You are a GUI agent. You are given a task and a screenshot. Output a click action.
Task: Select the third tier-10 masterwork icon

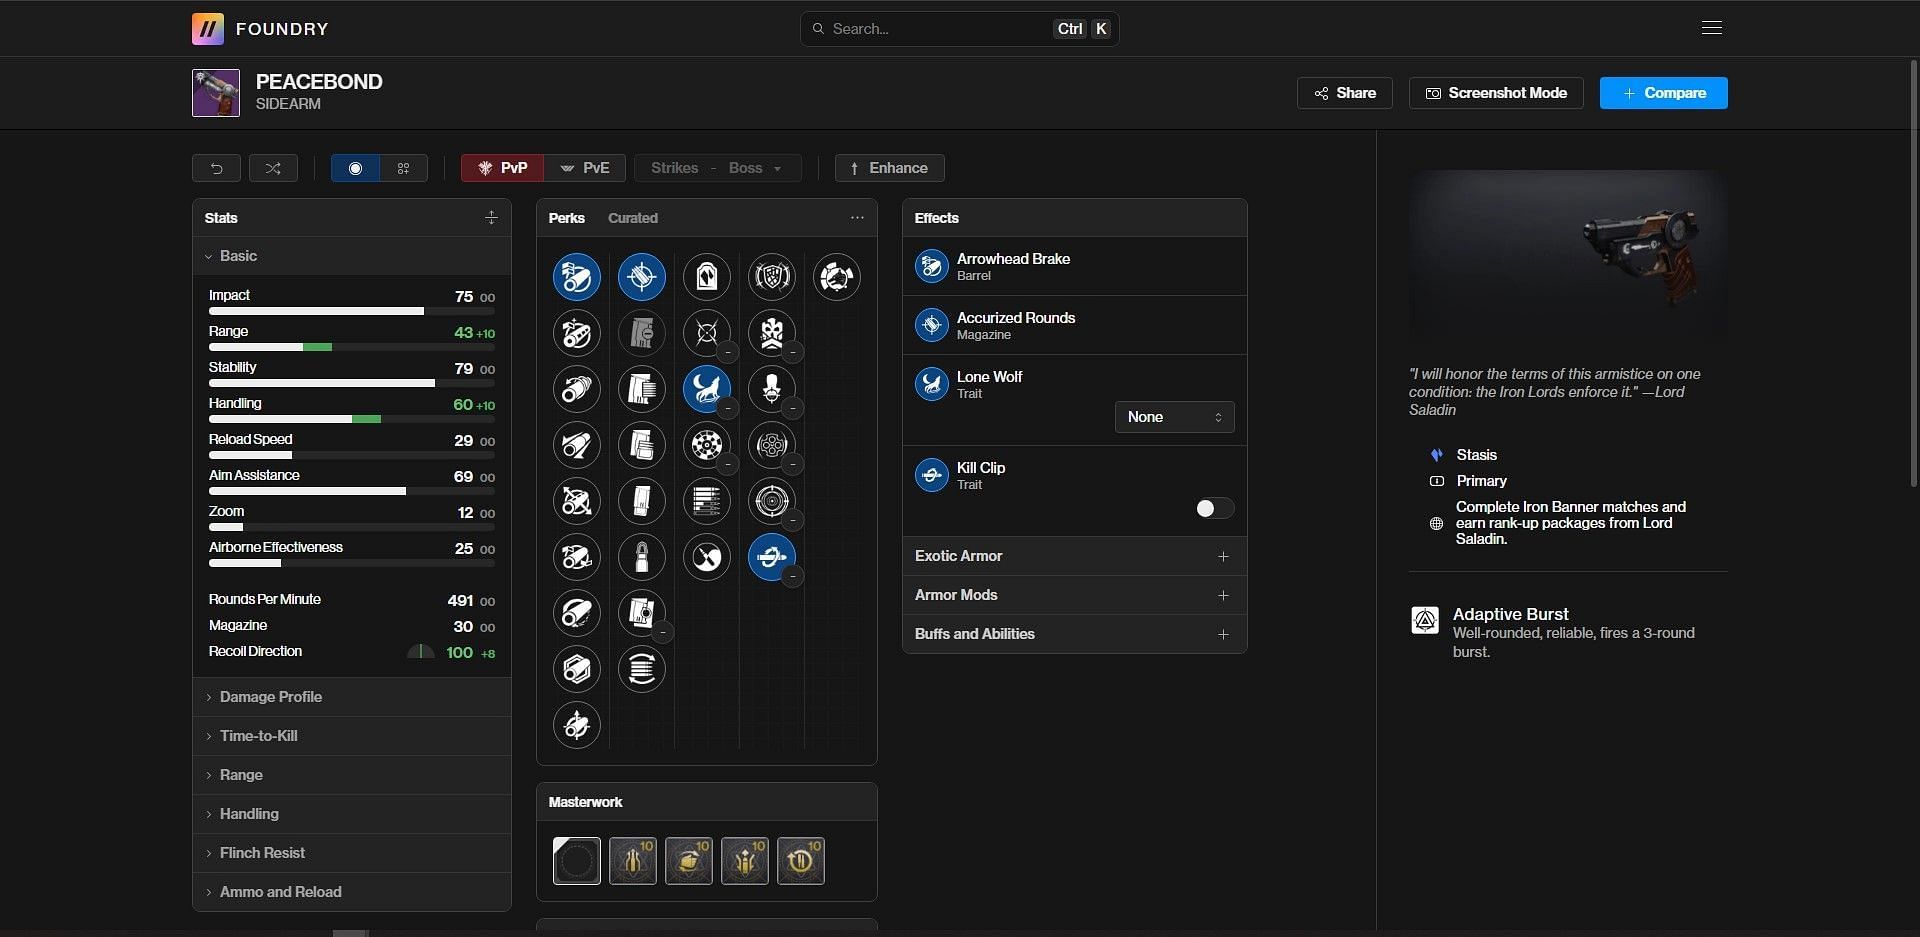coord(745,861)
